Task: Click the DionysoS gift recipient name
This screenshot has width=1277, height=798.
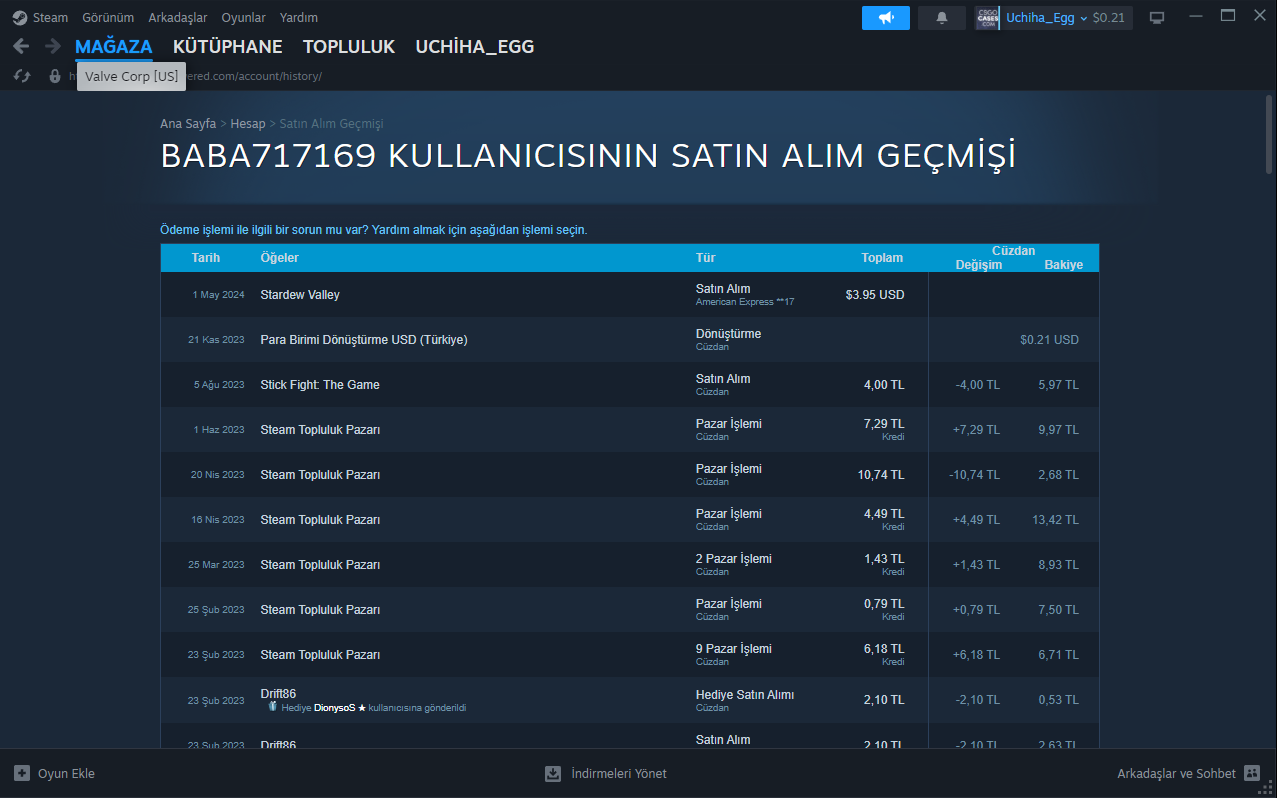Action: (x=340, y=707)
